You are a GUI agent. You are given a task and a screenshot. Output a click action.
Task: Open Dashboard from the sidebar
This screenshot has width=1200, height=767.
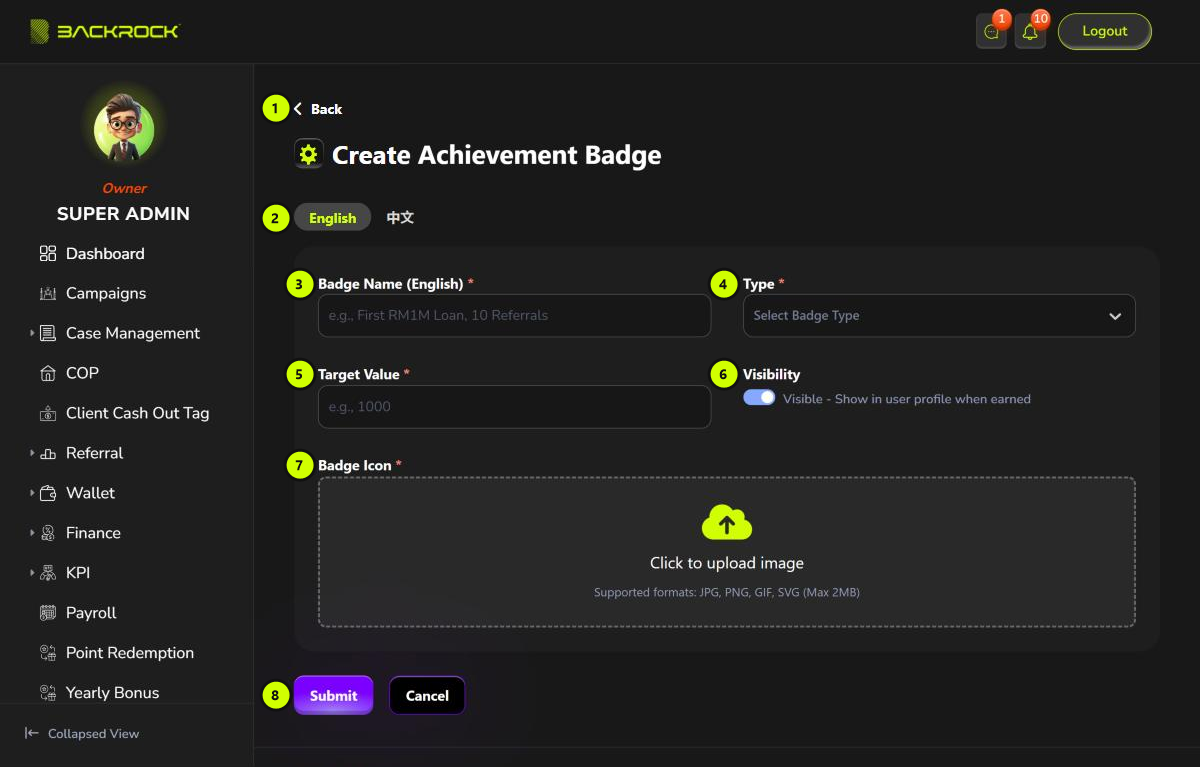tap(105, 254)
